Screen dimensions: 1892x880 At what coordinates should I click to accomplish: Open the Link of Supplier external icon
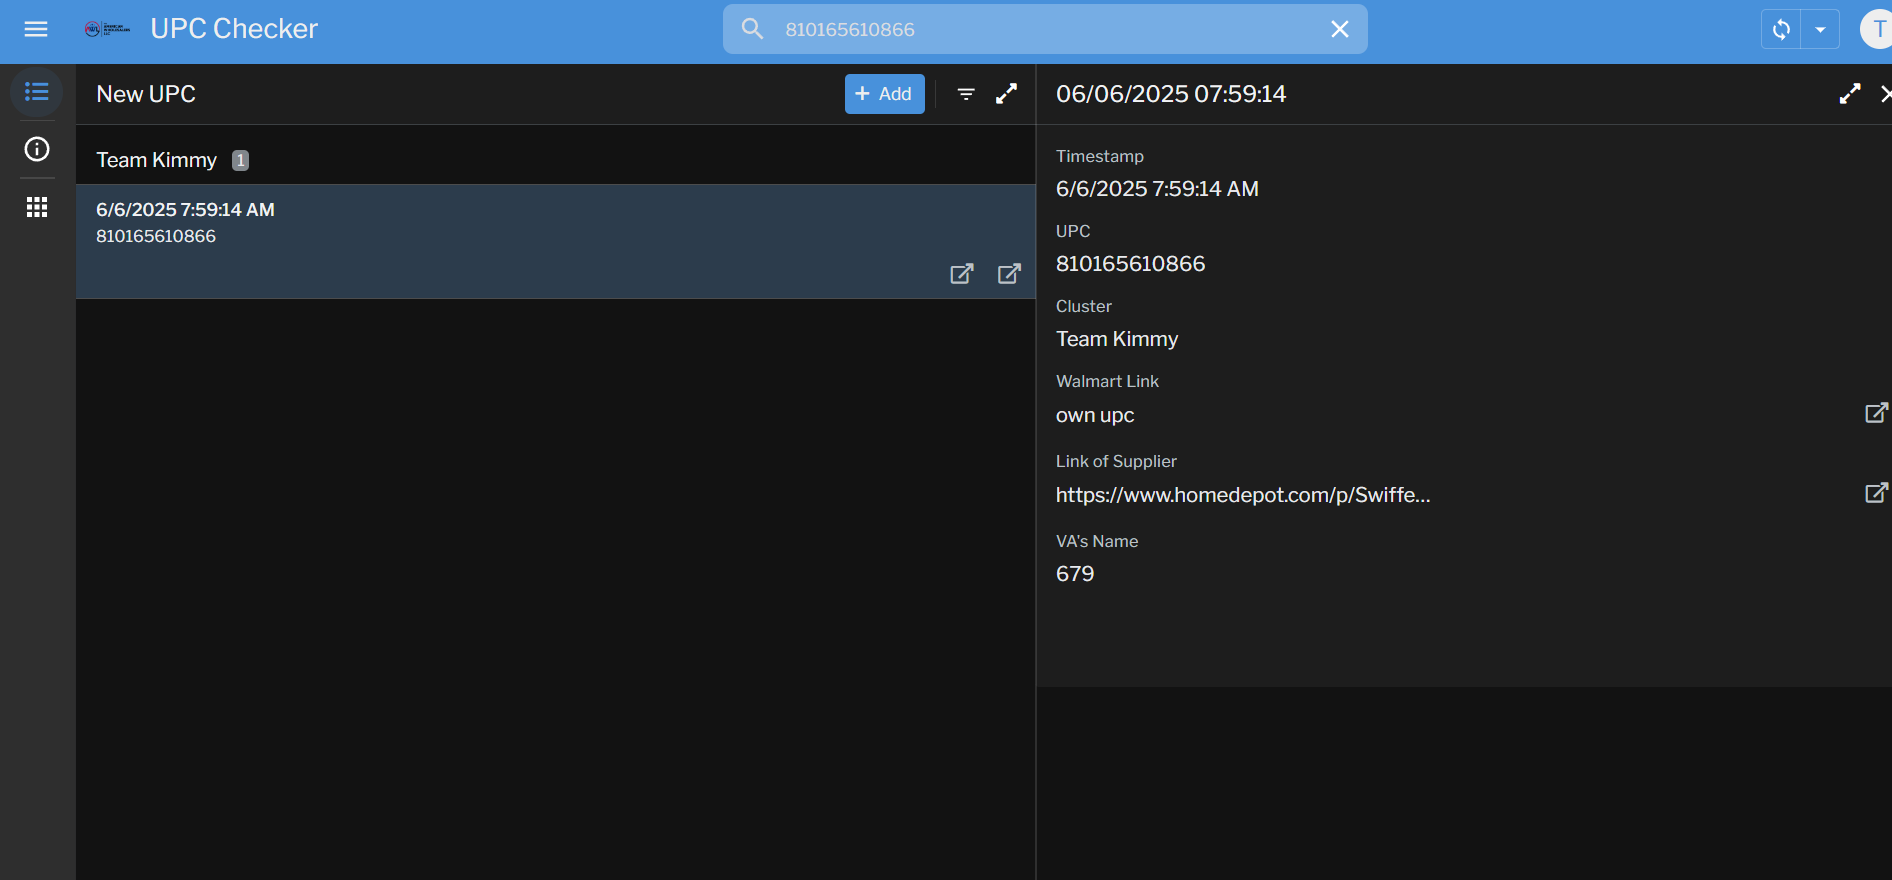(1876, 493)
